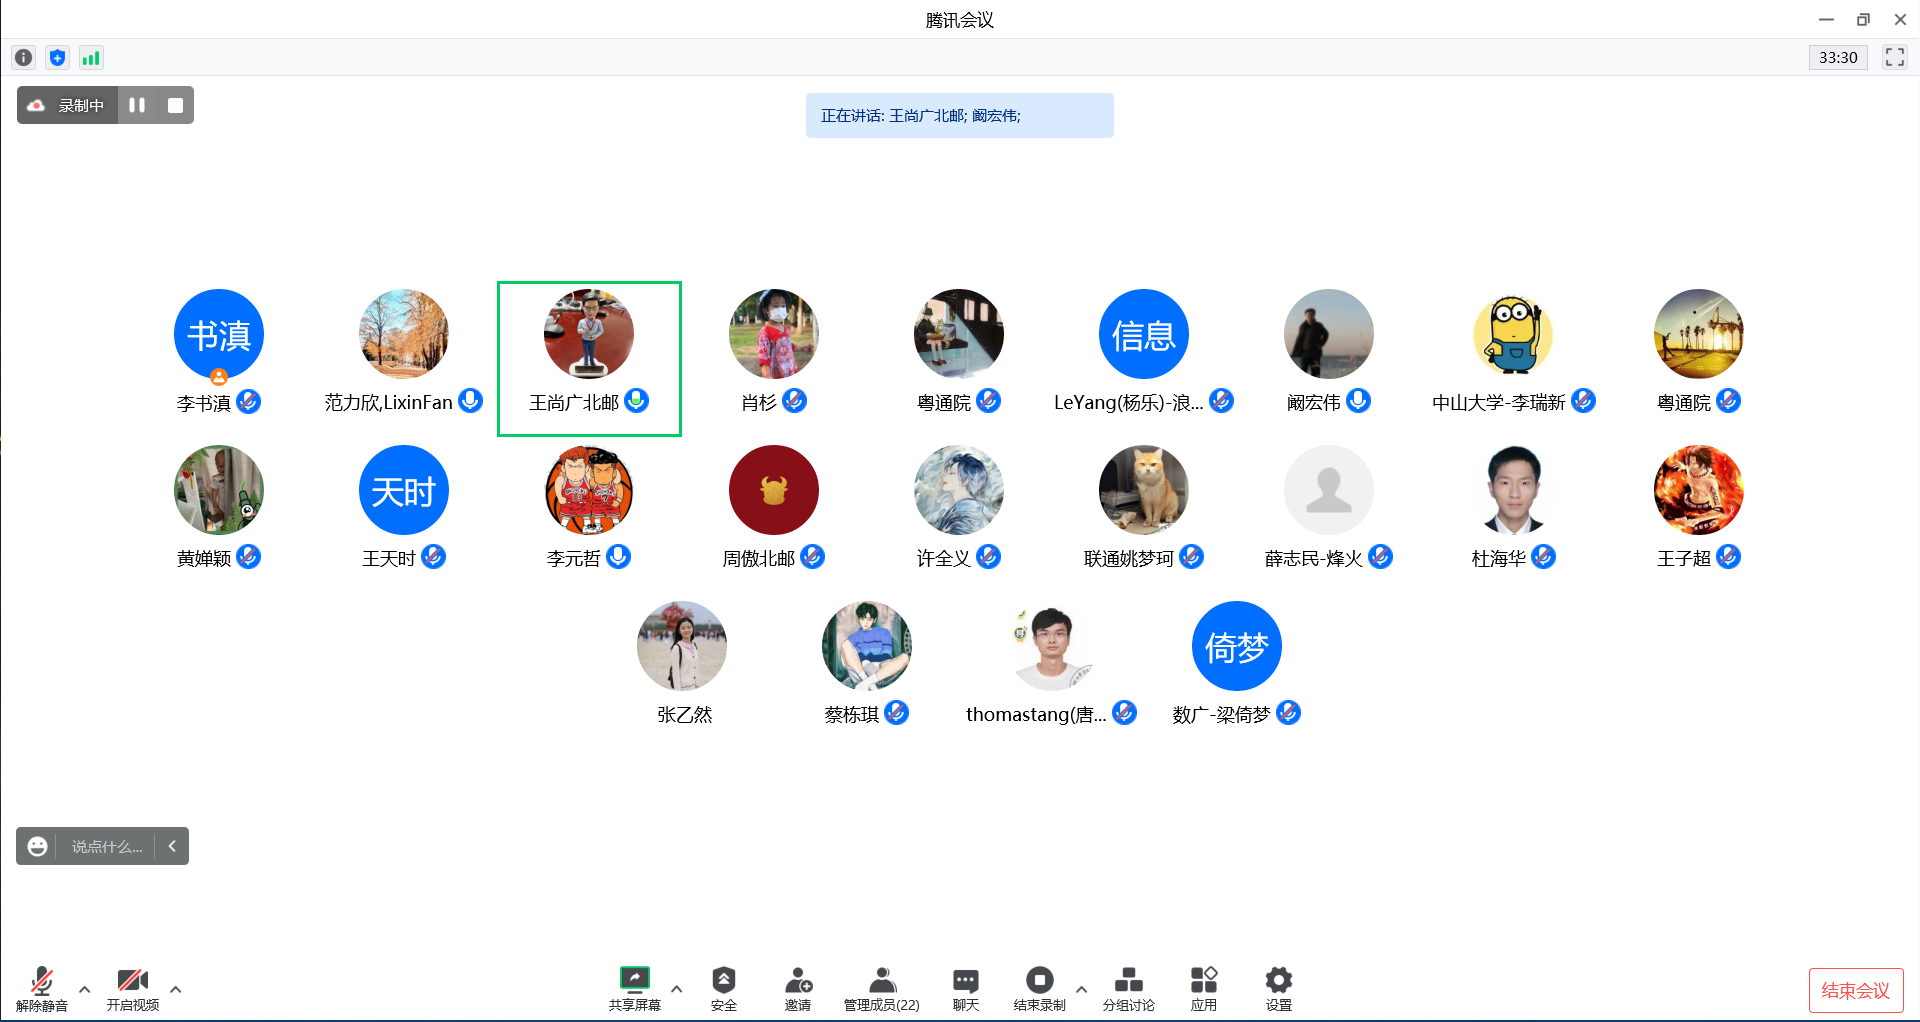
Task: Select 薛志民-烽火's default gray avatar
Action: 1329,490
